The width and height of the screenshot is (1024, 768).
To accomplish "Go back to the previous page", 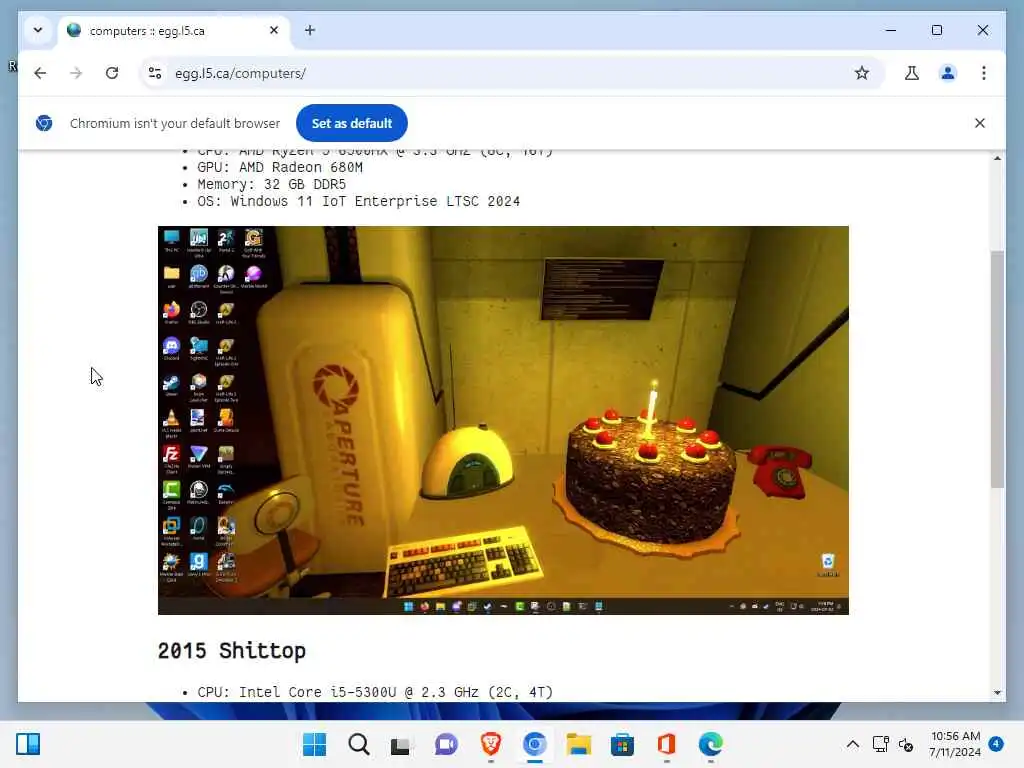I will (40, 73).
